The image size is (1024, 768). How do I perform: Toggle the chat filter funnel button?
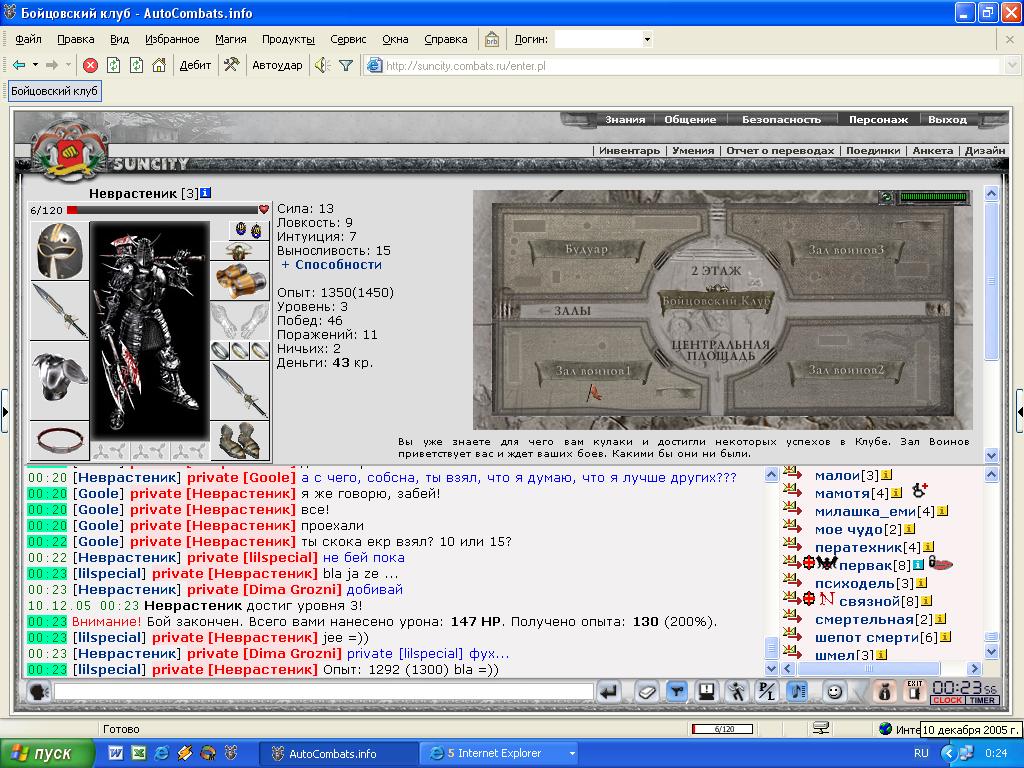tap(677, 691)
